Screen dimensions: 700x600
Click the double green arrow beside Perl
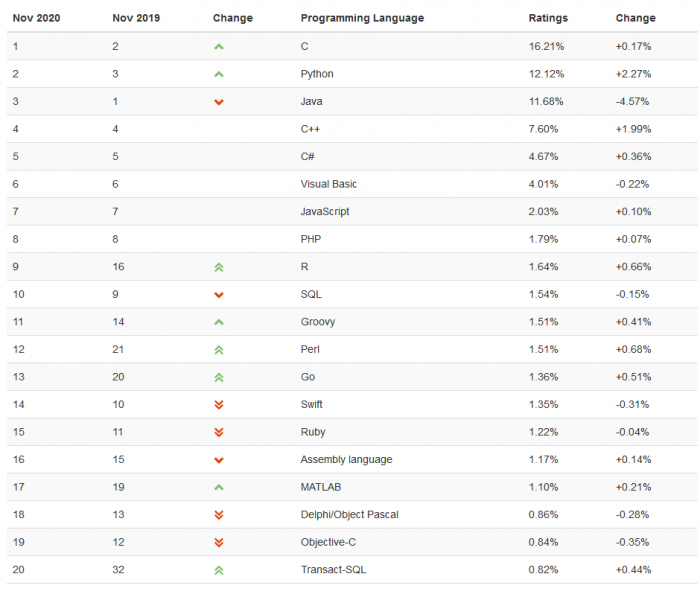click(218, 350)
